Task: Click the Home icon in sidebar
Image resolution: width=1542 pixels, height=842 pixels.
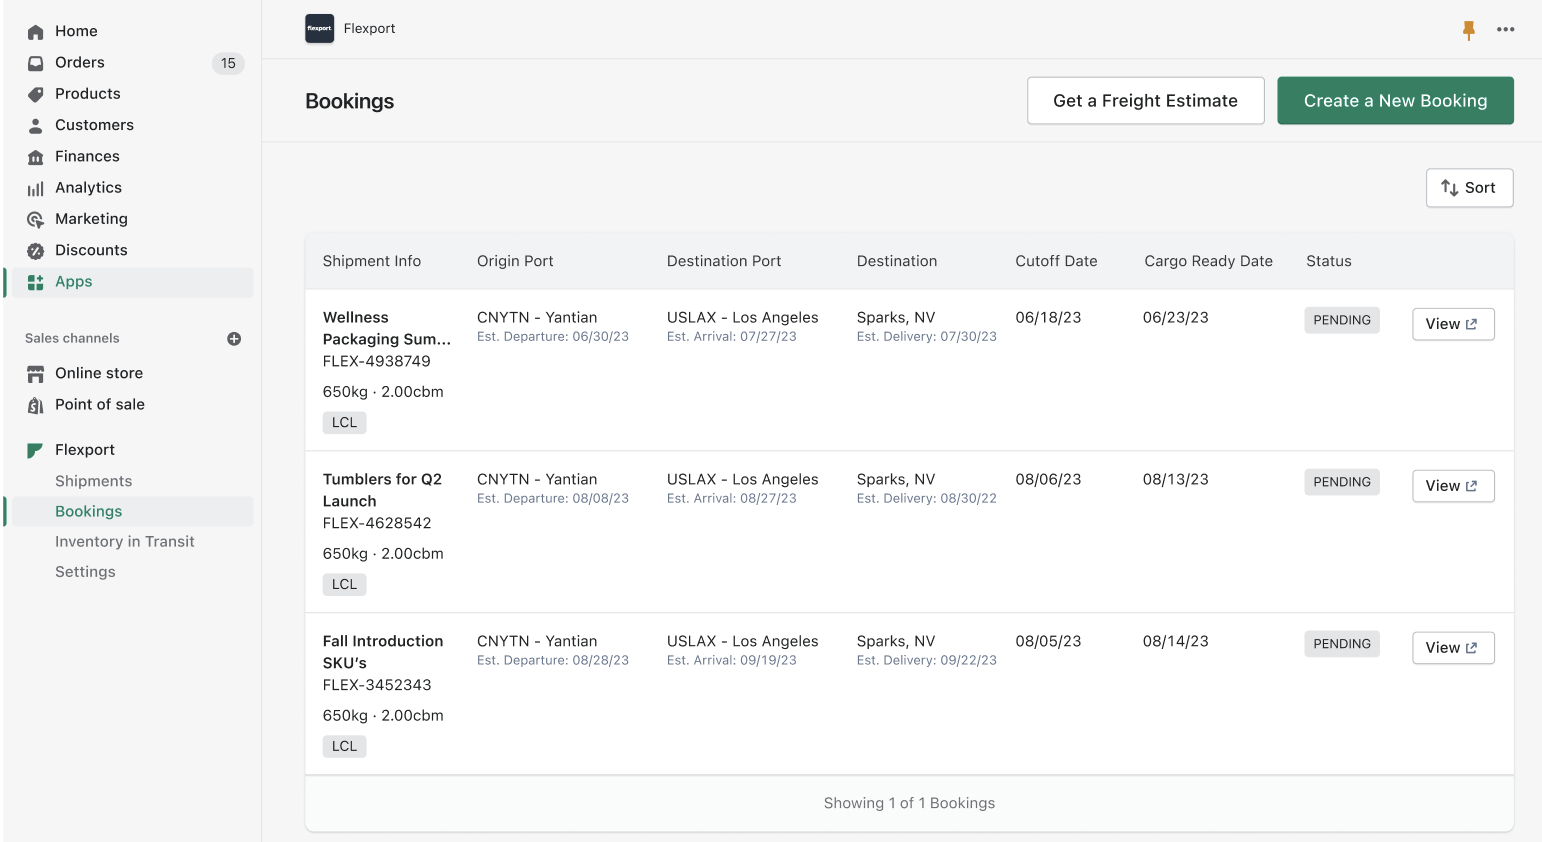Action: (x=36, y=32)
